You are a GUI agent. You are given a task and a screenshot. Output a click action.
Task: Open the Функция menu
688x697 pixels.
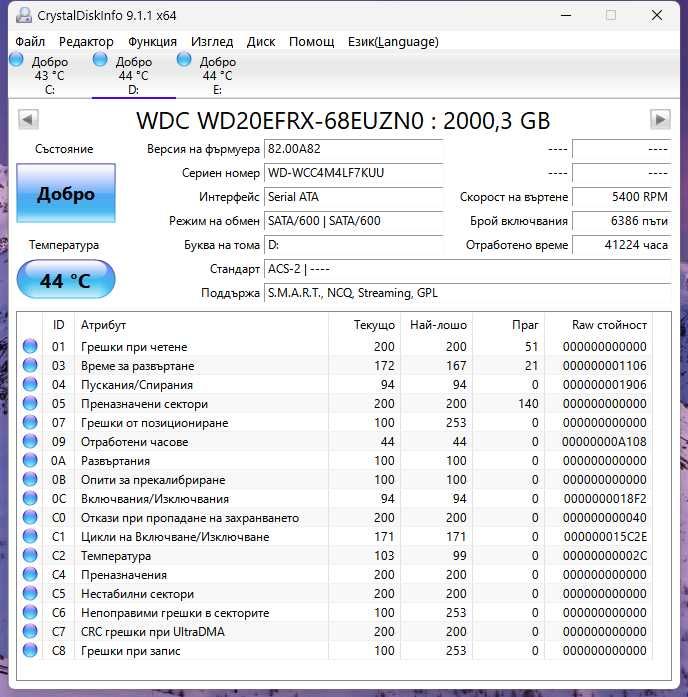(152, 42)
